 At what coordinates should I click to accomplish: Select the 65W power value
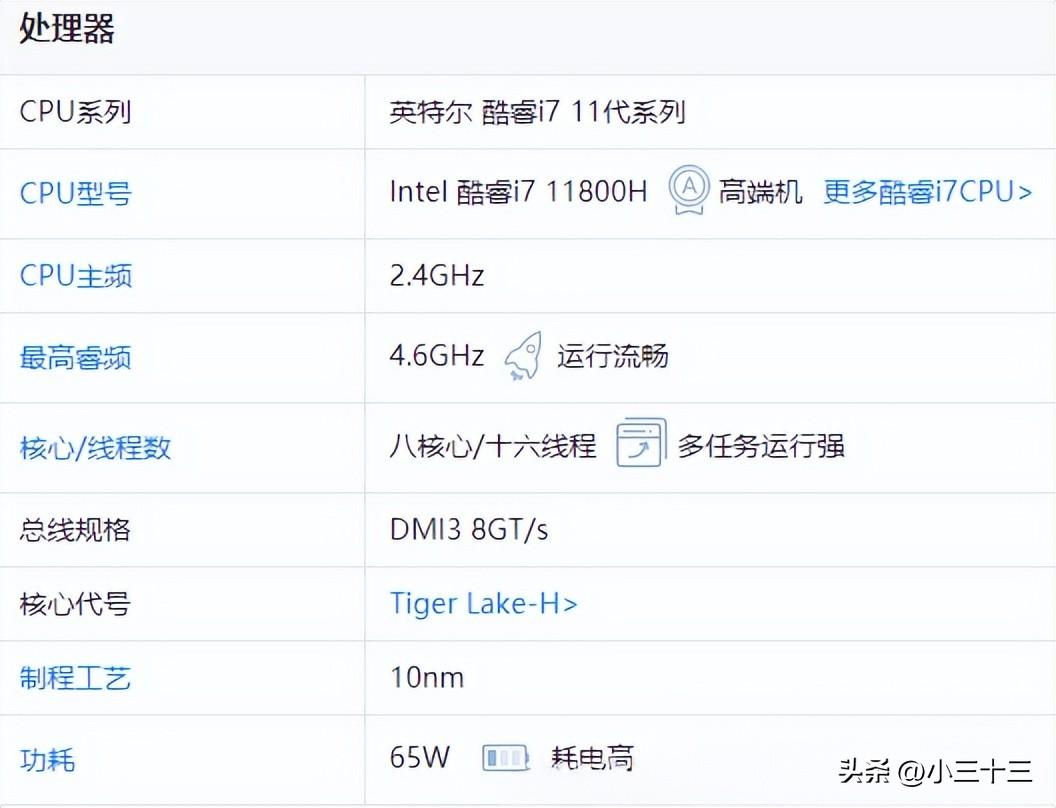(x=420, y=758)
